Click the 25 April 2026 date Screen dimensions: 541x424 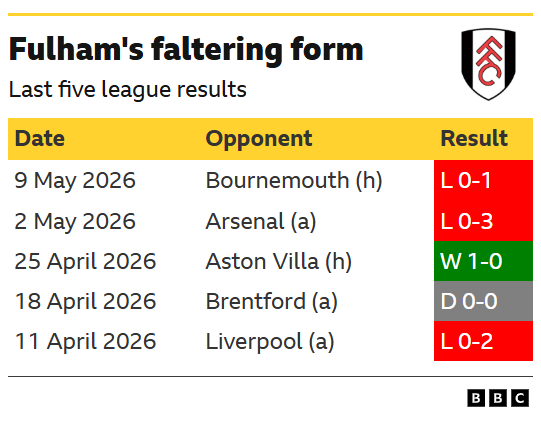tap(85, 261)
